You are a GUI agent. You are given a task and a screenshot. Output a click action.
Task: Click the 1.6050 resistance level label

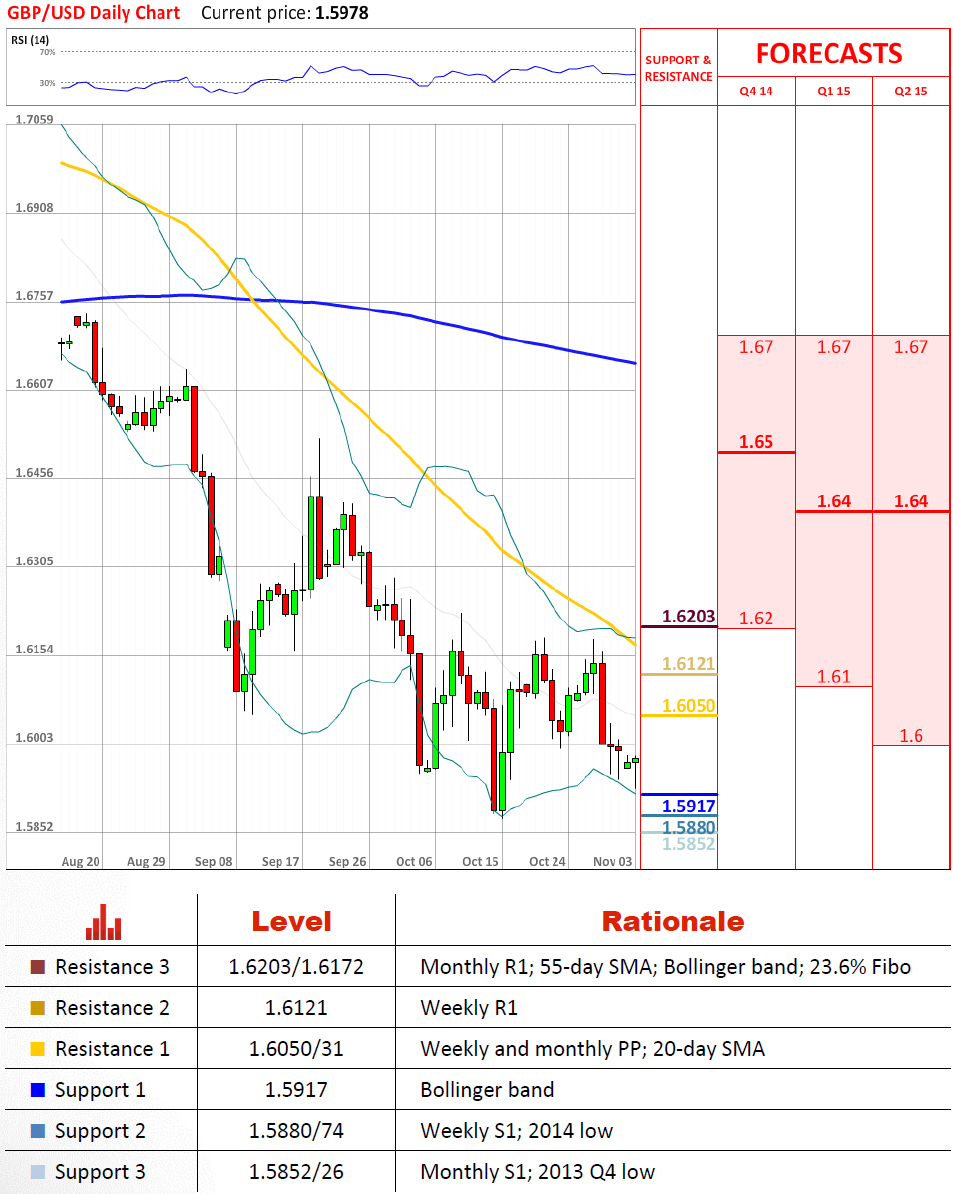(688, 706)
